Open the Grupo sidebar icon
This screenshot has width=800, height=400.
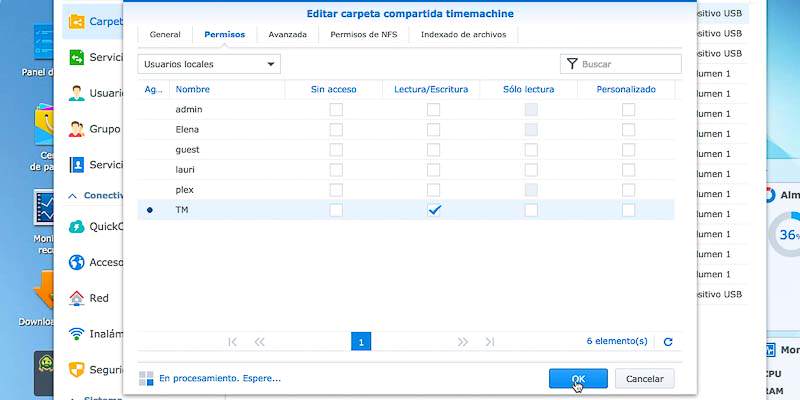[77, 129]
